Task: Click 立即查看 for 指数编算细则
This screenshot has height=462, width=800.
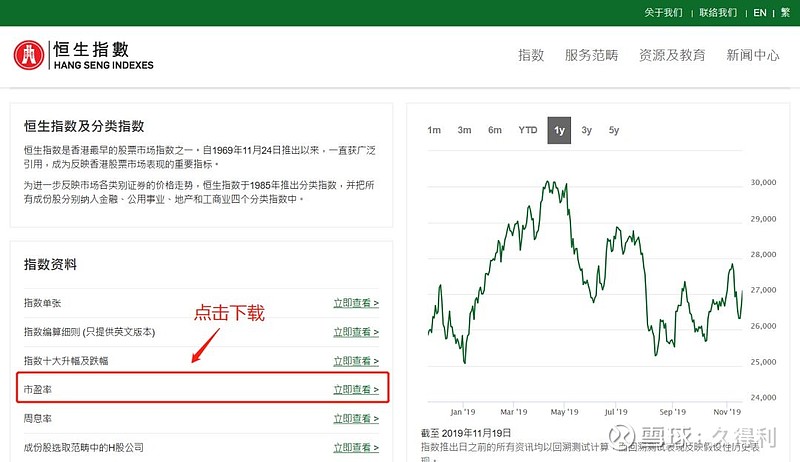Action: coord(356,332)
